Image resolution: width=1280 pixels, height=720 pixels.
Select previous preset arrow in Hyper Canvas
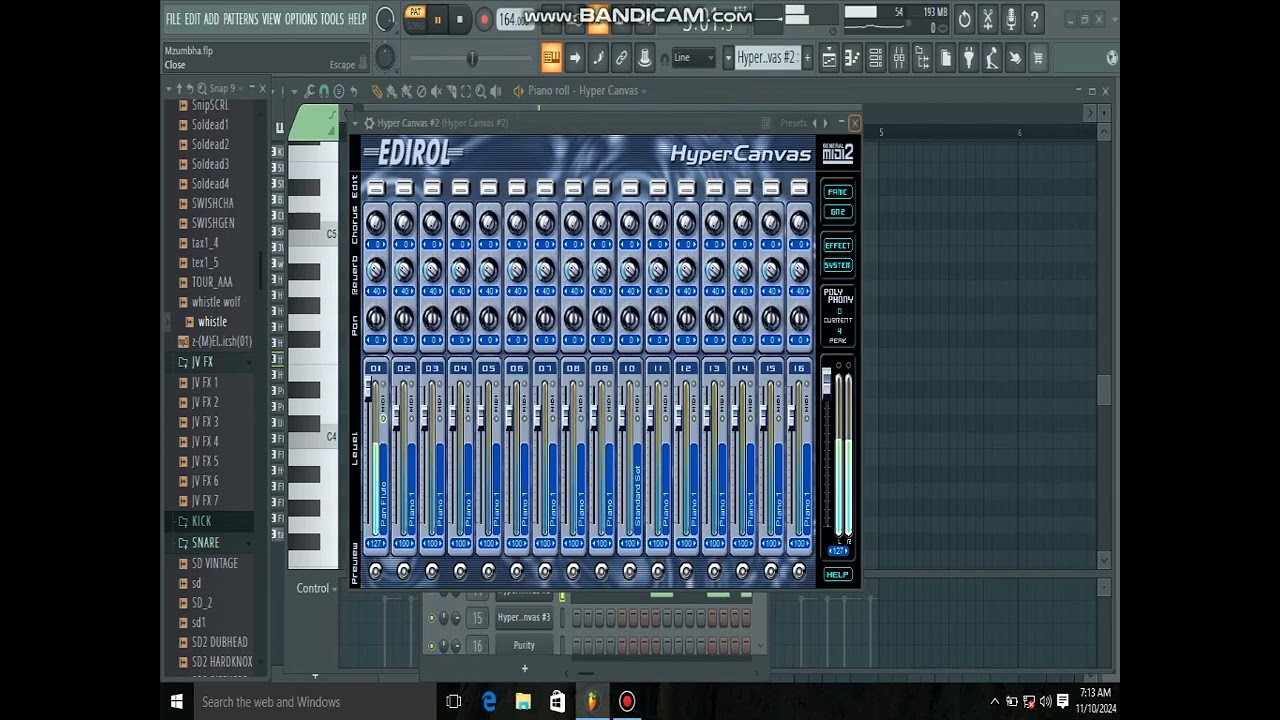815,123
